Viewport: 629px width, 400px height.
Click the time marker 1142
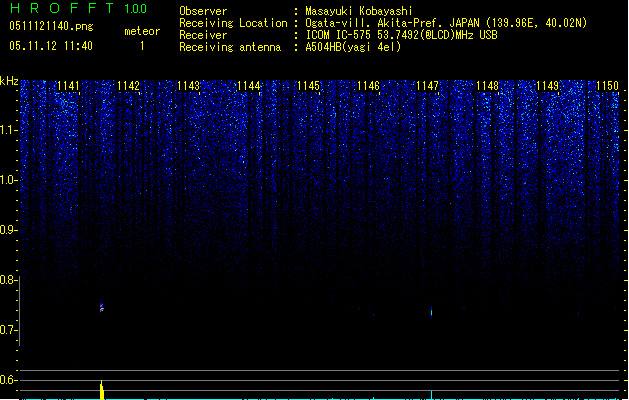click(128, 86)
